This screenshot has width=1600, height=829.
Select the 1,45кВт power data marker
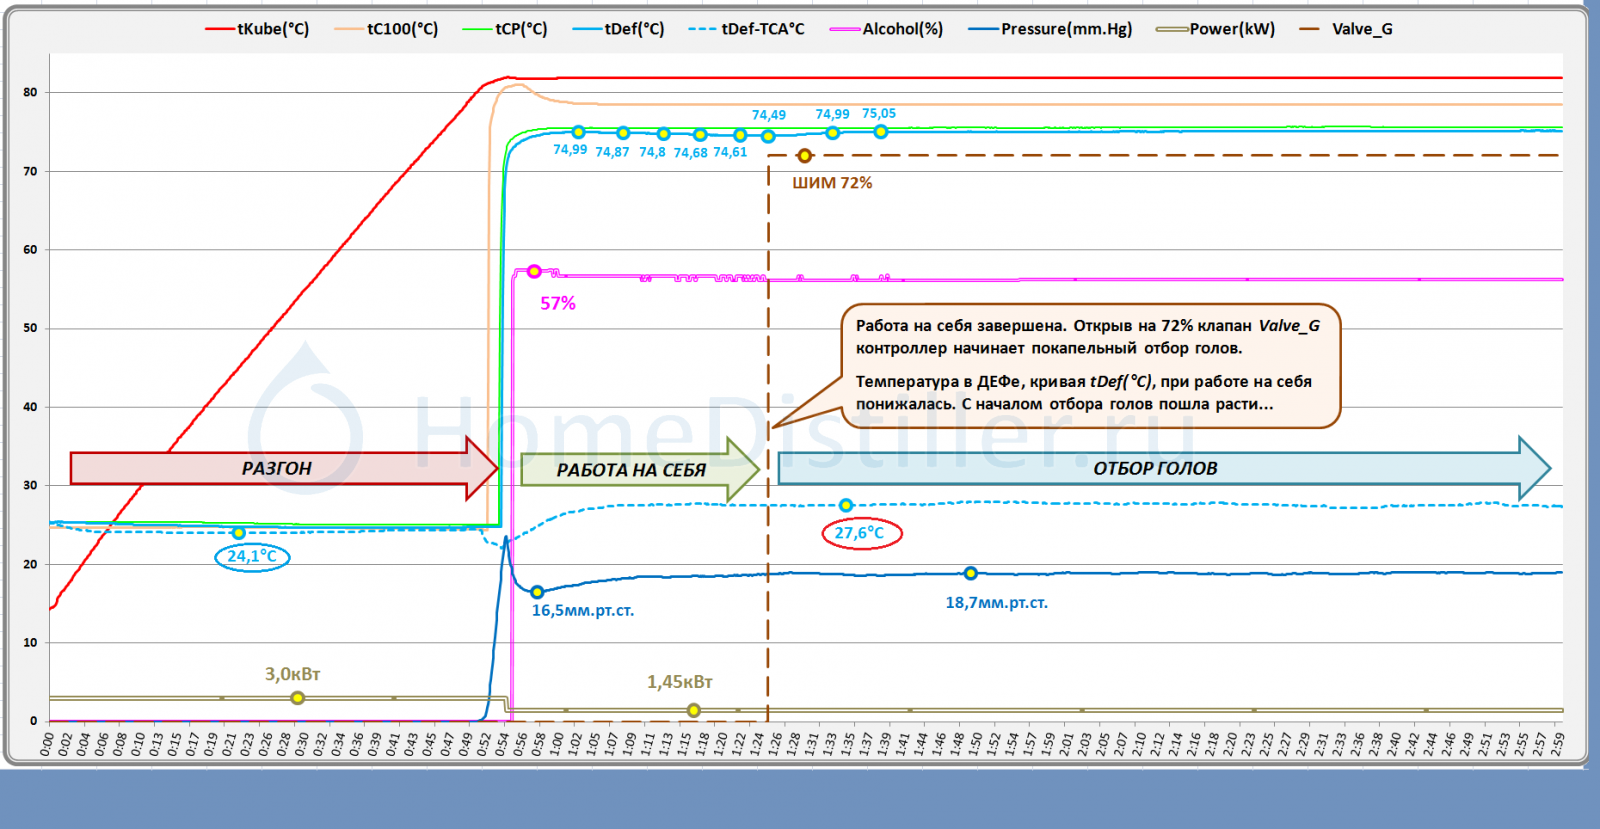[x=693, y=710]
